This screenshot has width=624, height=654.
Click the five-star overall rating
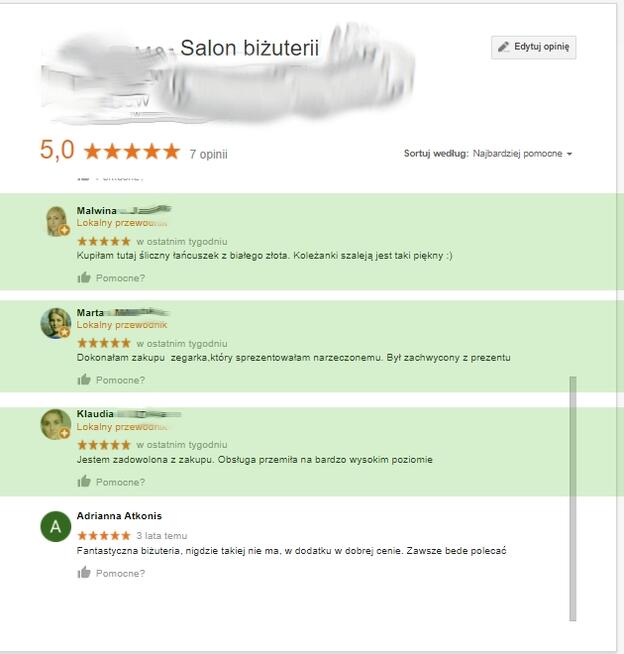click(132, 151)
